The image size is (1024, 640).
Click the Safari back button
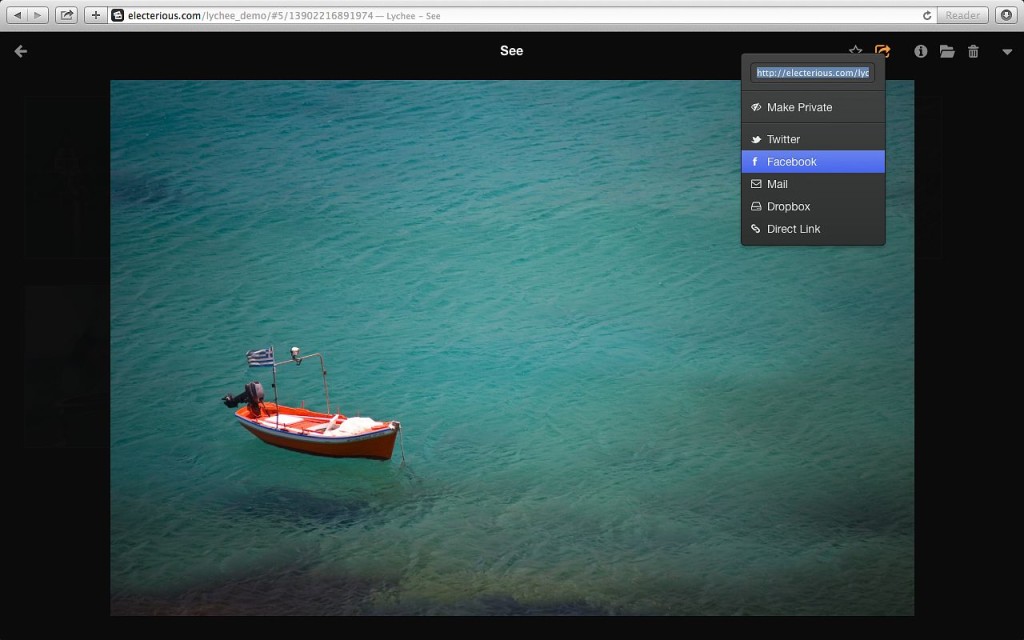coord(18,15)
